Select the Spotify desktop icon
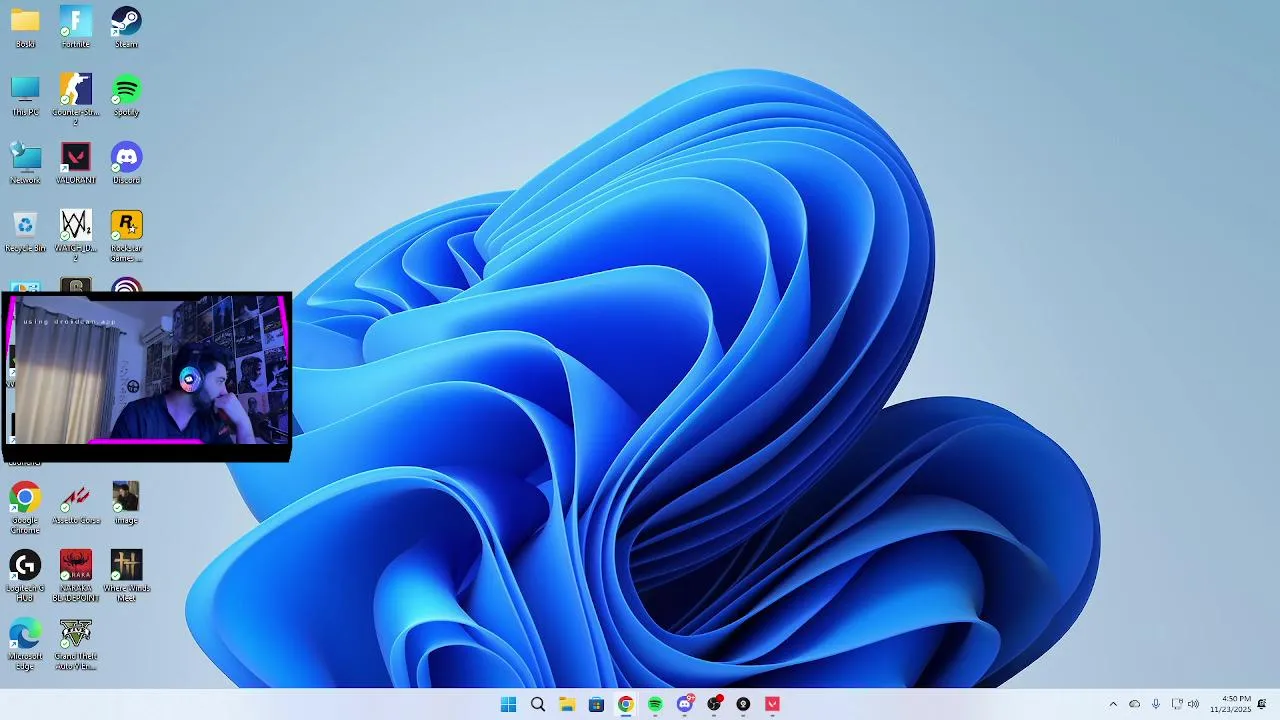The width and height of the screenshot is (1280, 720). (x=126, y=95)
